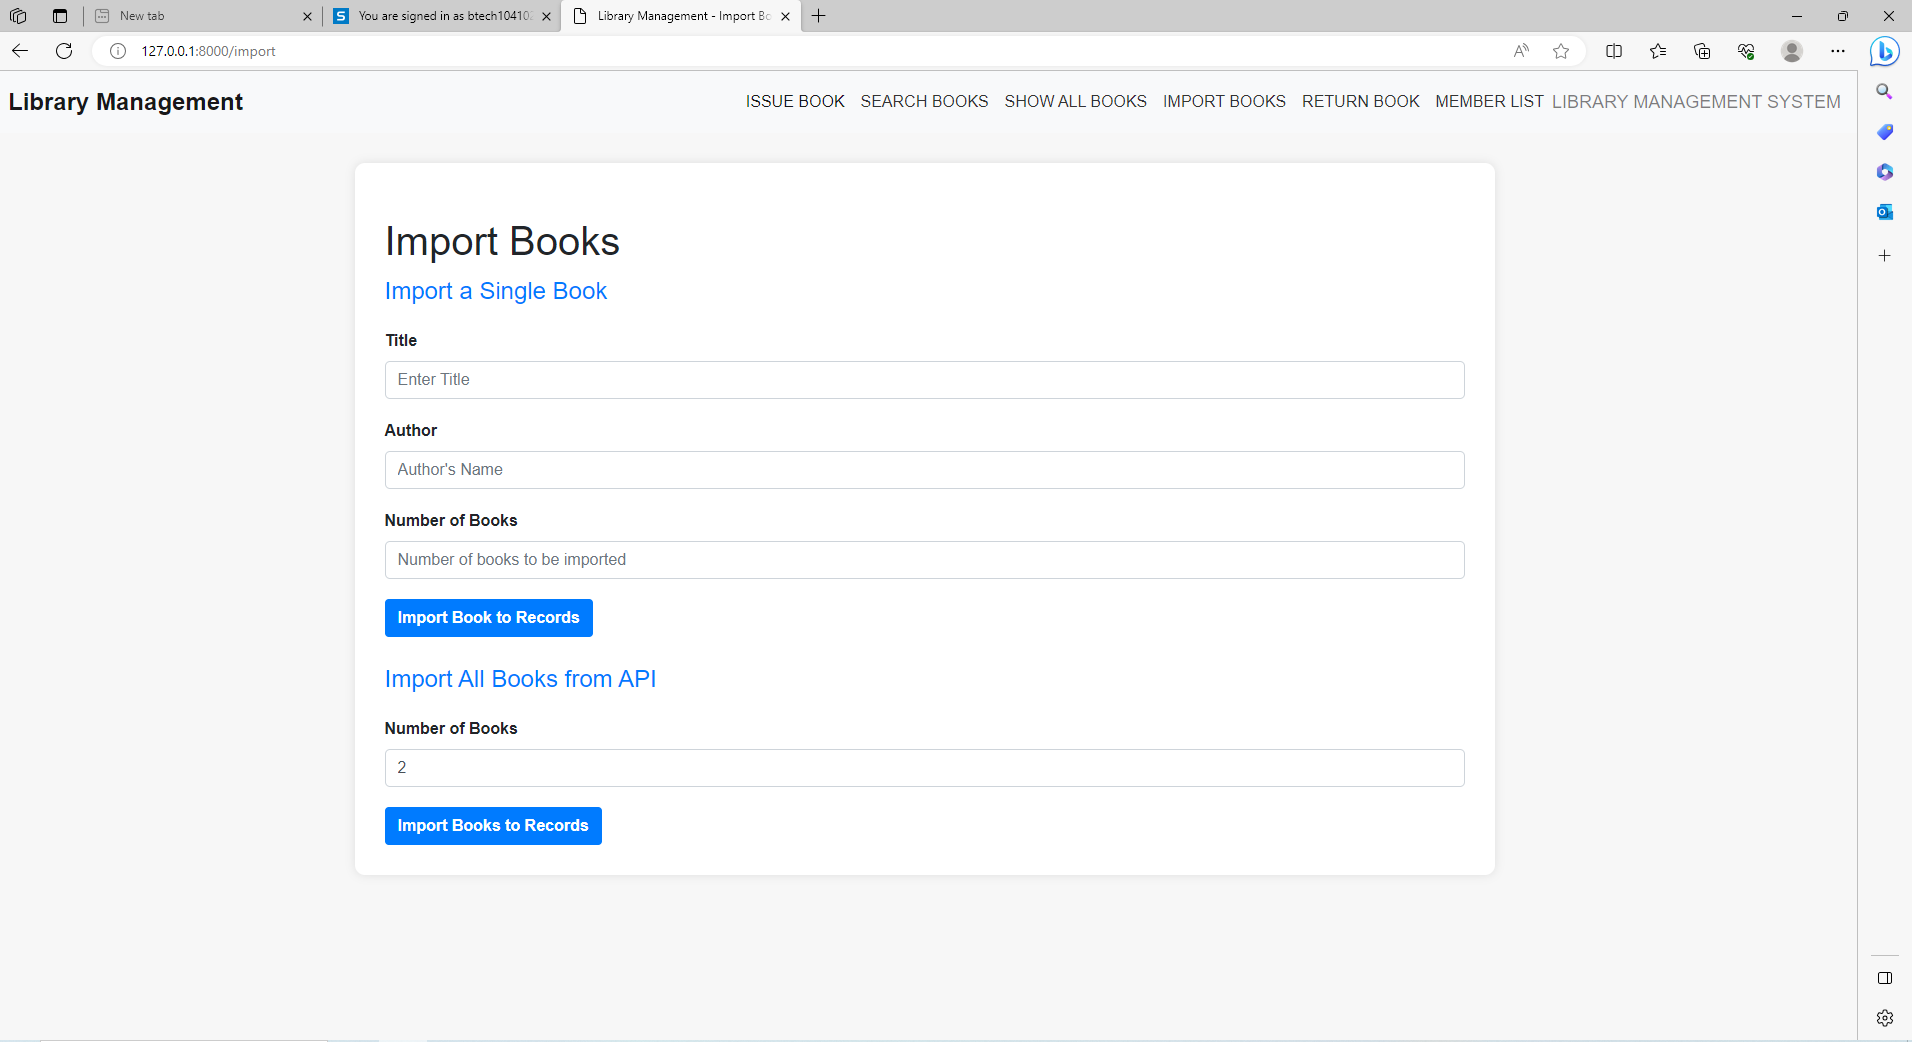Open sidebar customize settings gear
This screenshot has height=1042, width=1912.
pos(1884,1017)
